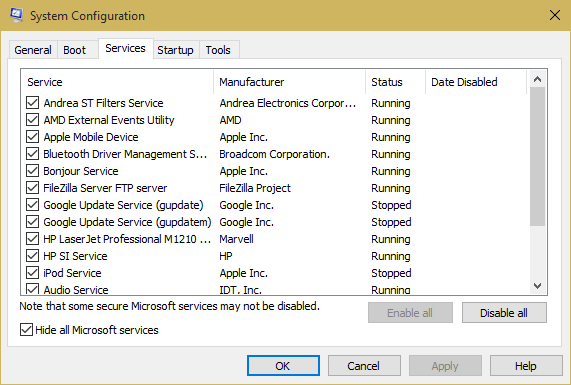Select the Bonjour Service name
Viewport: 571px width, 385px height.
(81, 171)
